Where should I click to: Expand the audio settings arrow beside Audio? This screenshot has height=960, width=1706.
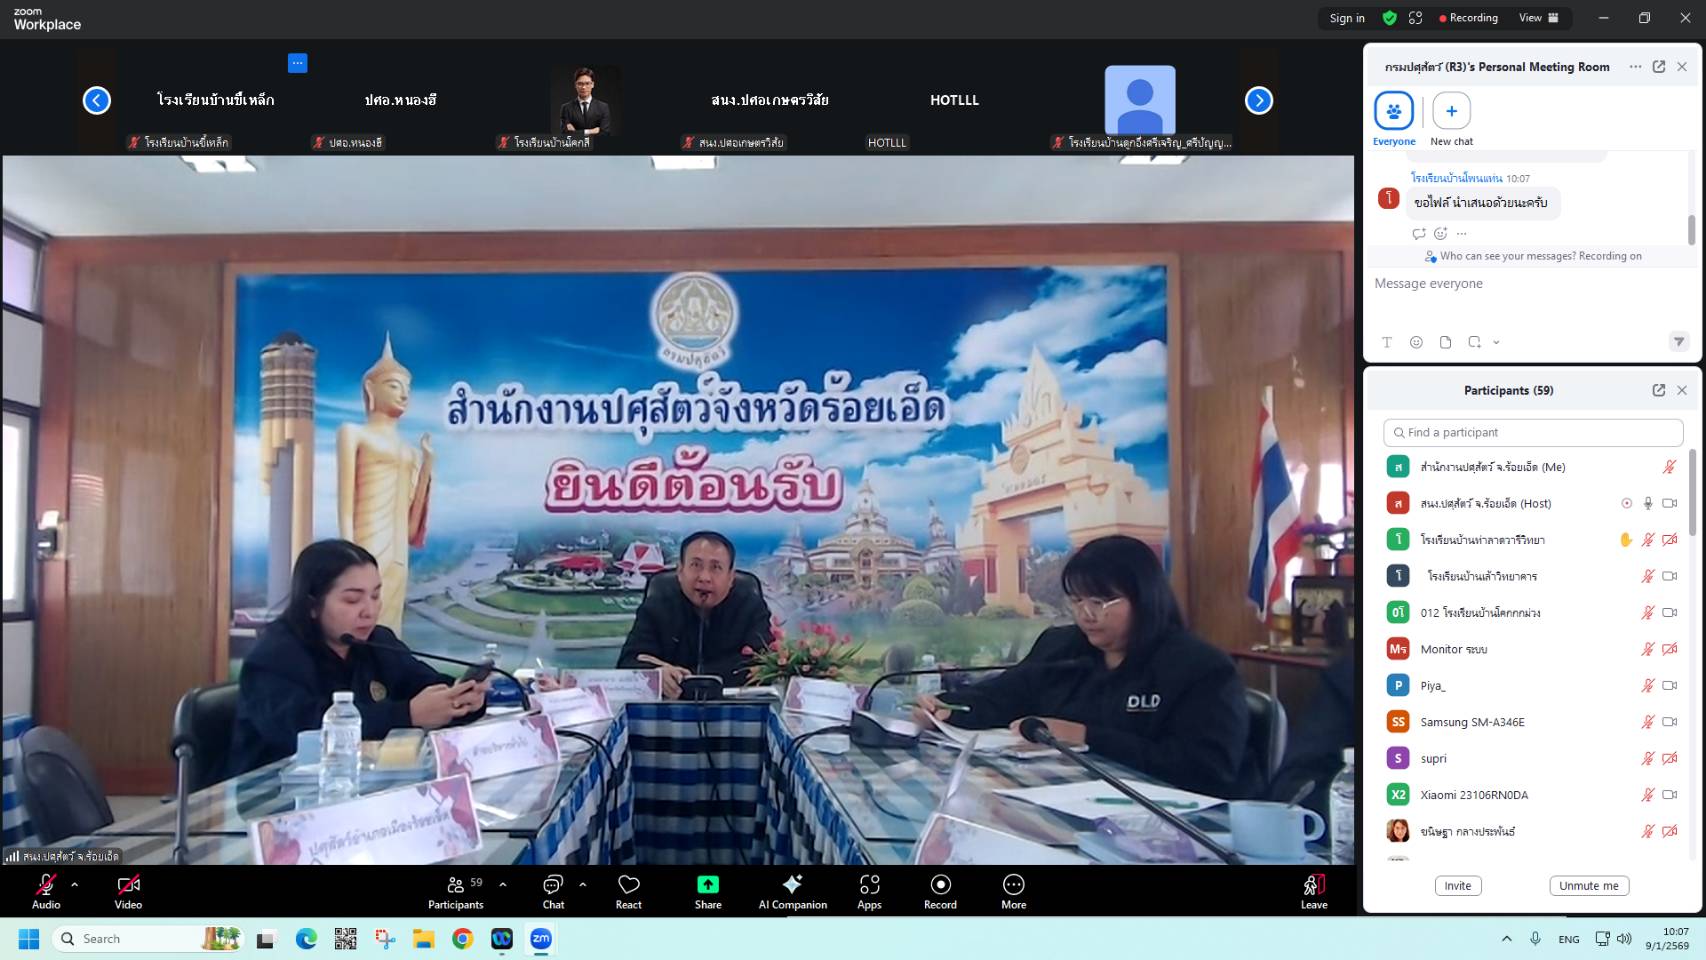(x=75, y=884)
